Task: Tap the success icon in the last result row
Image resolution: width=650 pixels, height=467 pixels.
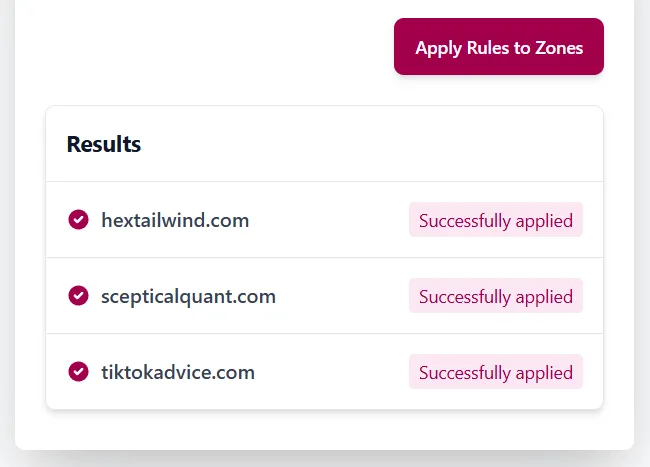Action: coord(78,372)
